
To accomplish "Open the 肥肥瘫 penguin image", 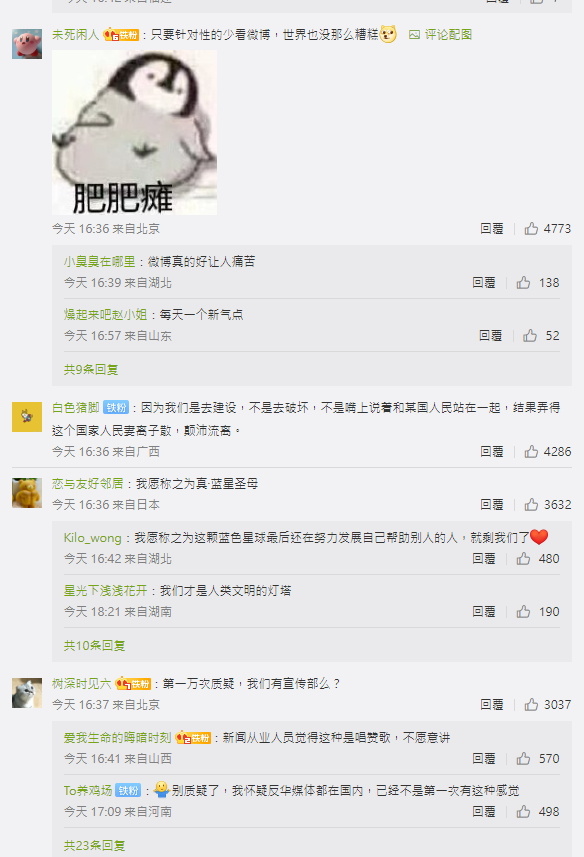I will pos(134,132).
